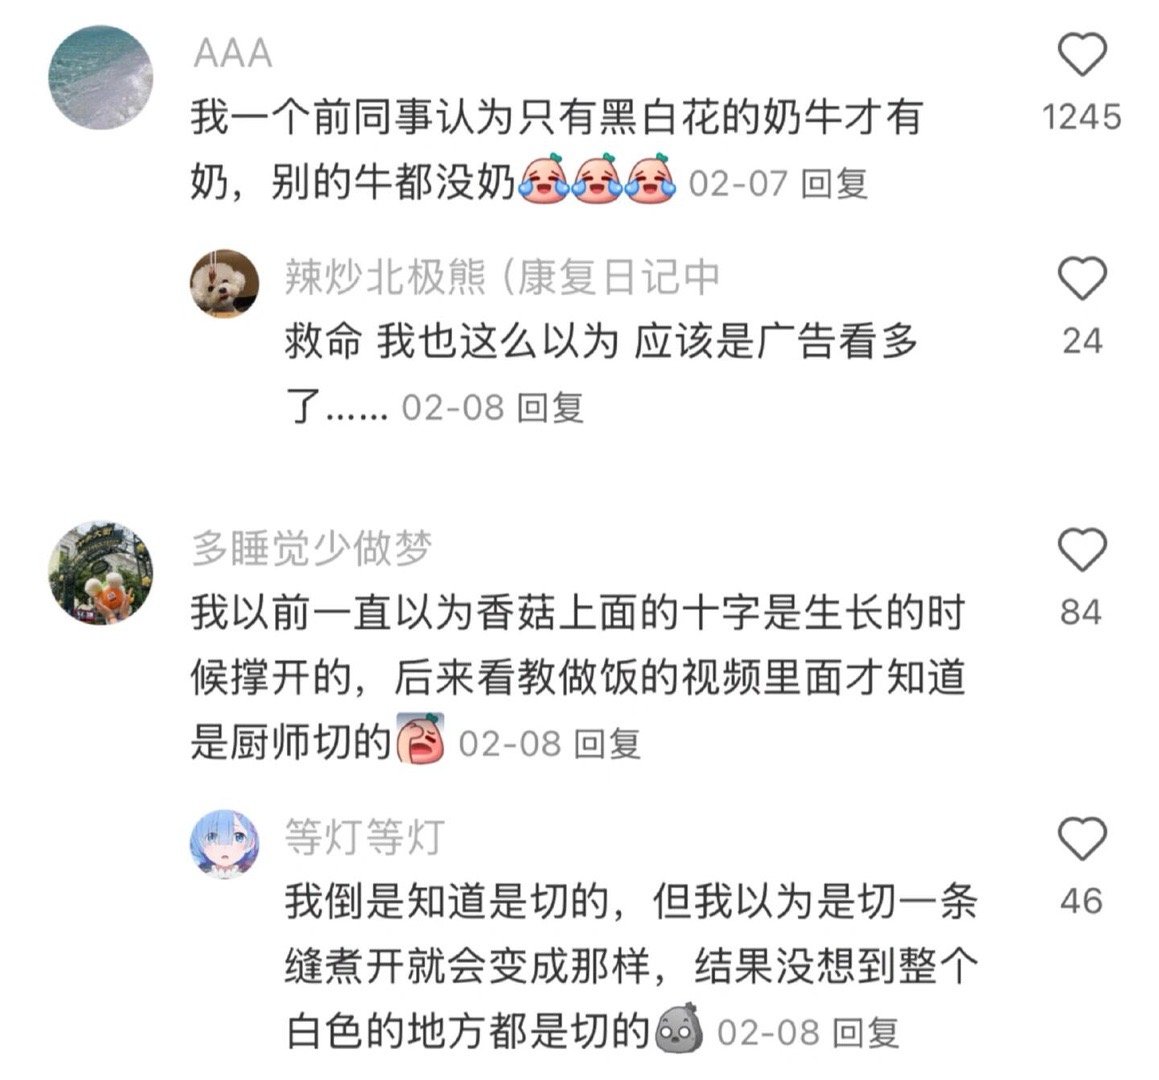Like the AAA comment with 1245 likes
The image size is (1159, 1080).
1081,55
